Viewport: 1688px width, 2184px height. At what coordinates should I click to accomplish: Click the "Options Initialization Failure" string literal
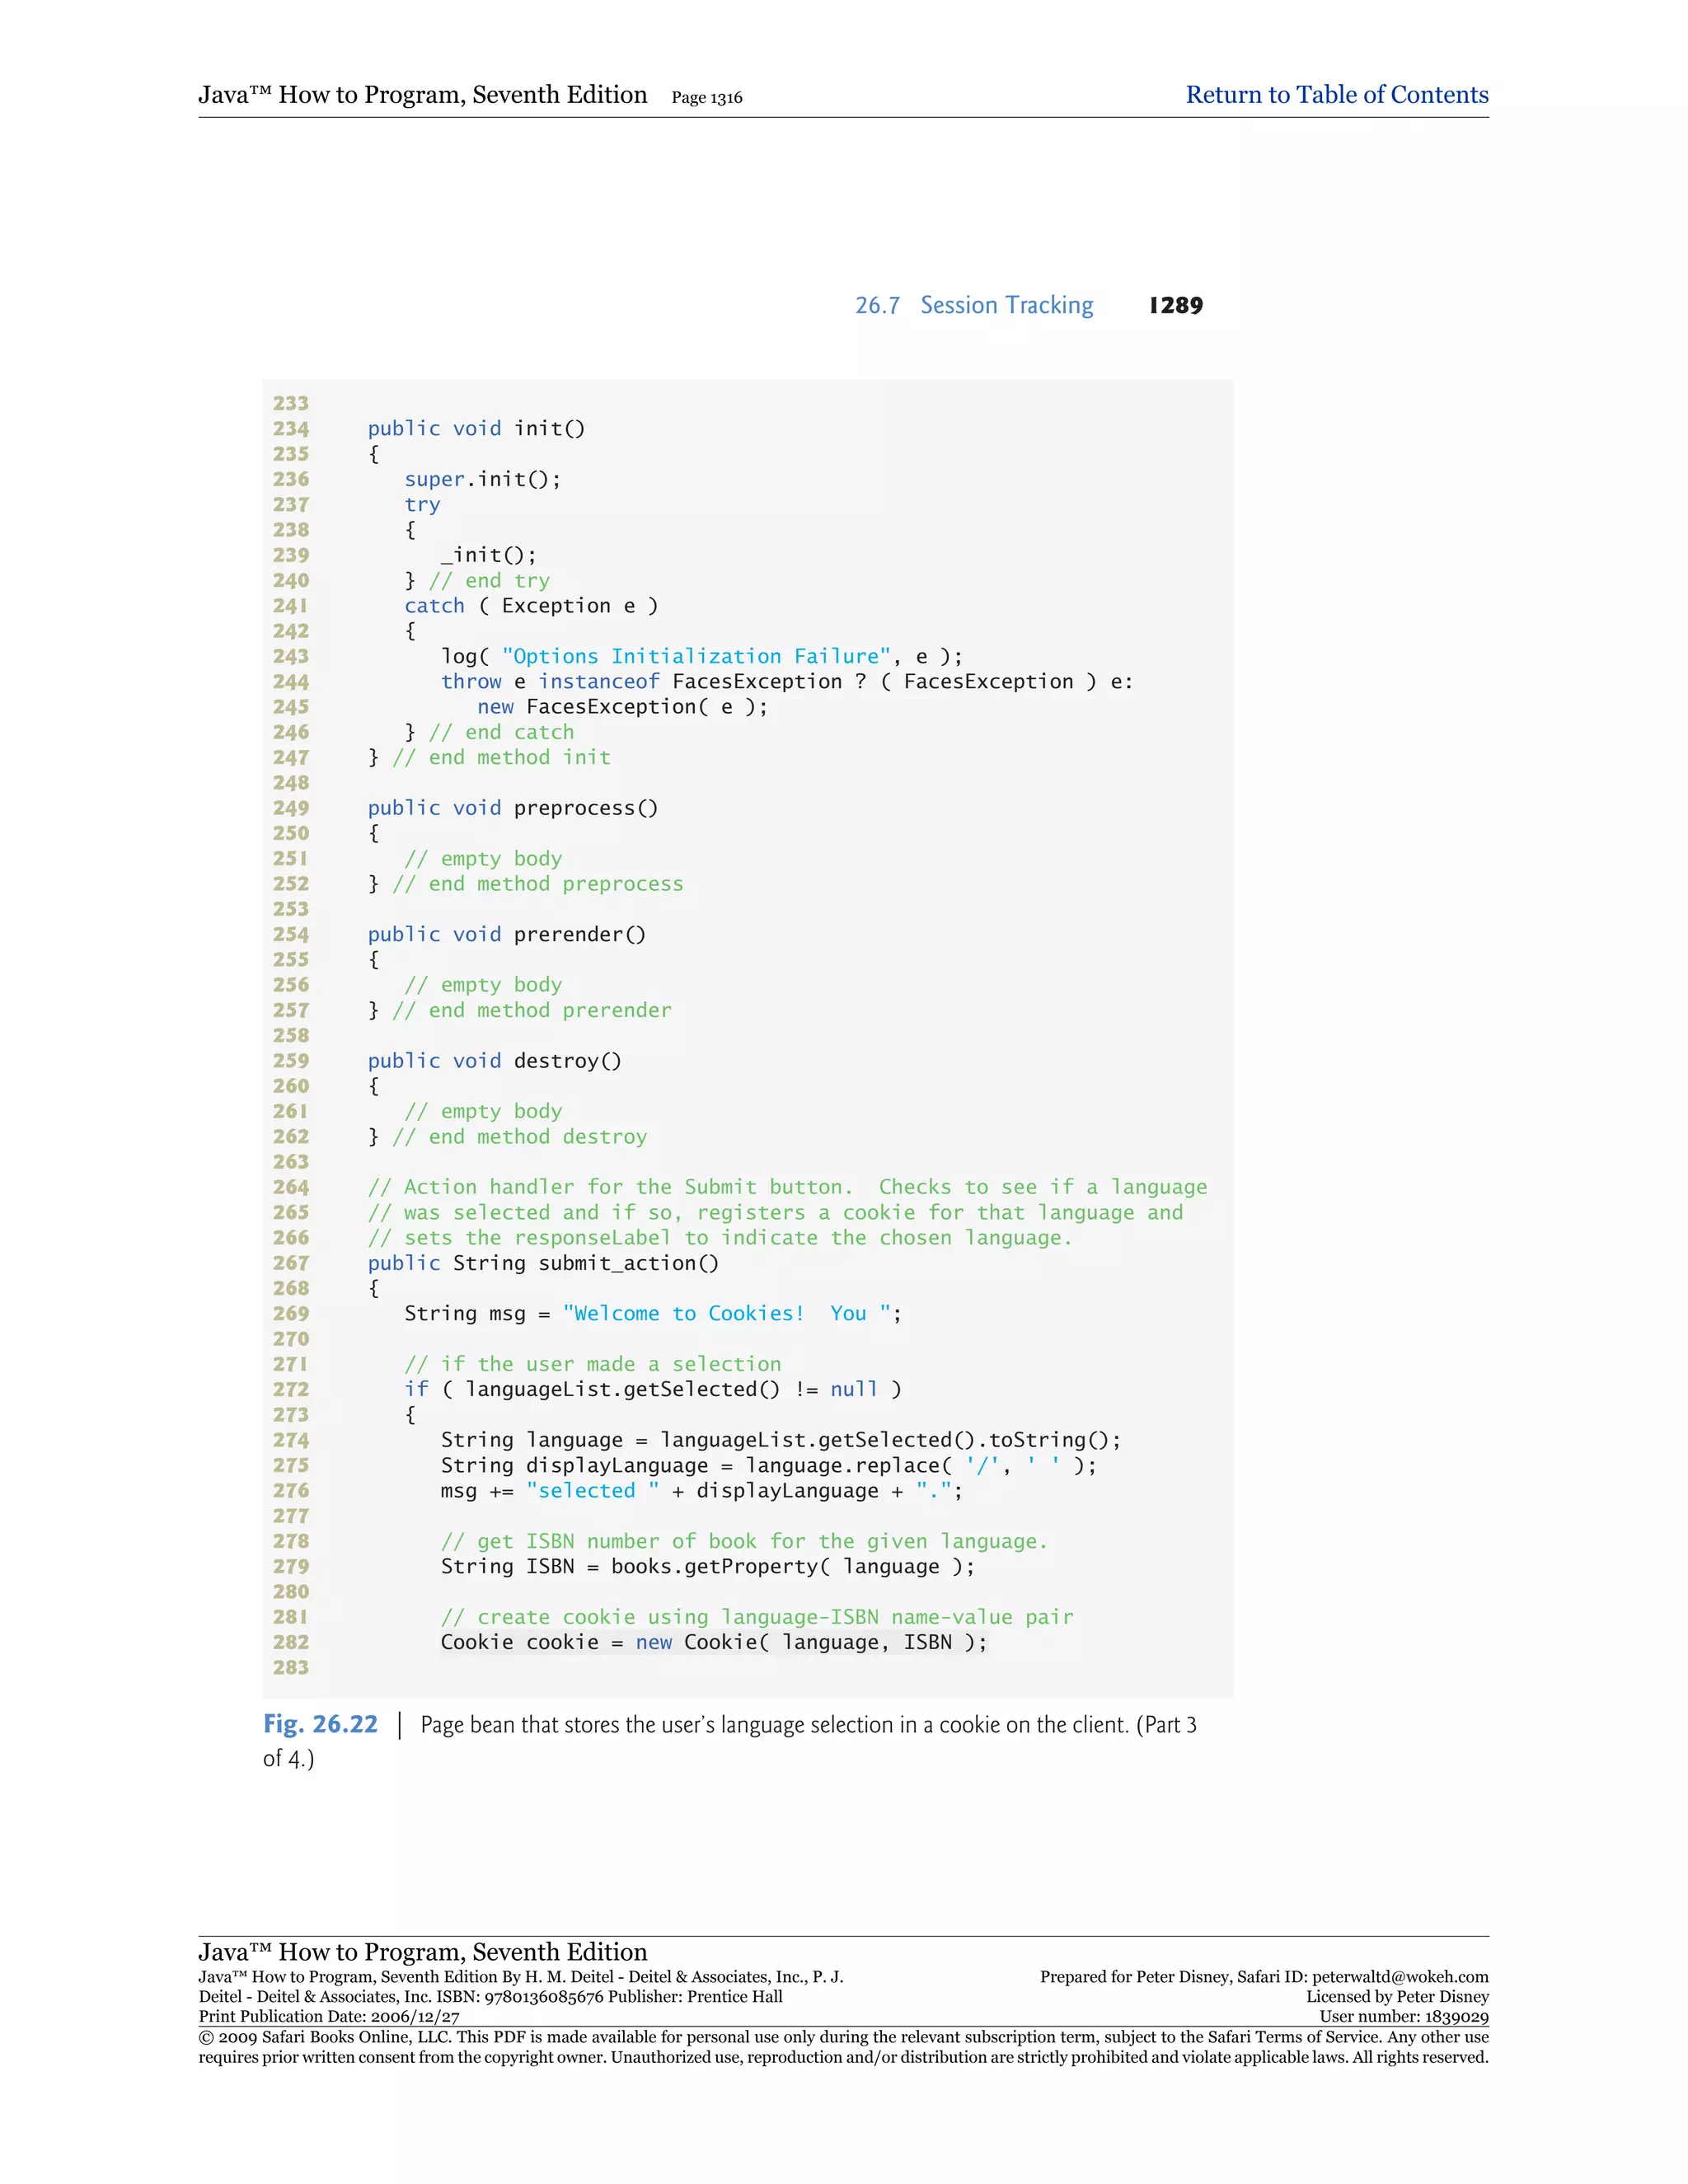pyautogui.click(x=696, y=657)
